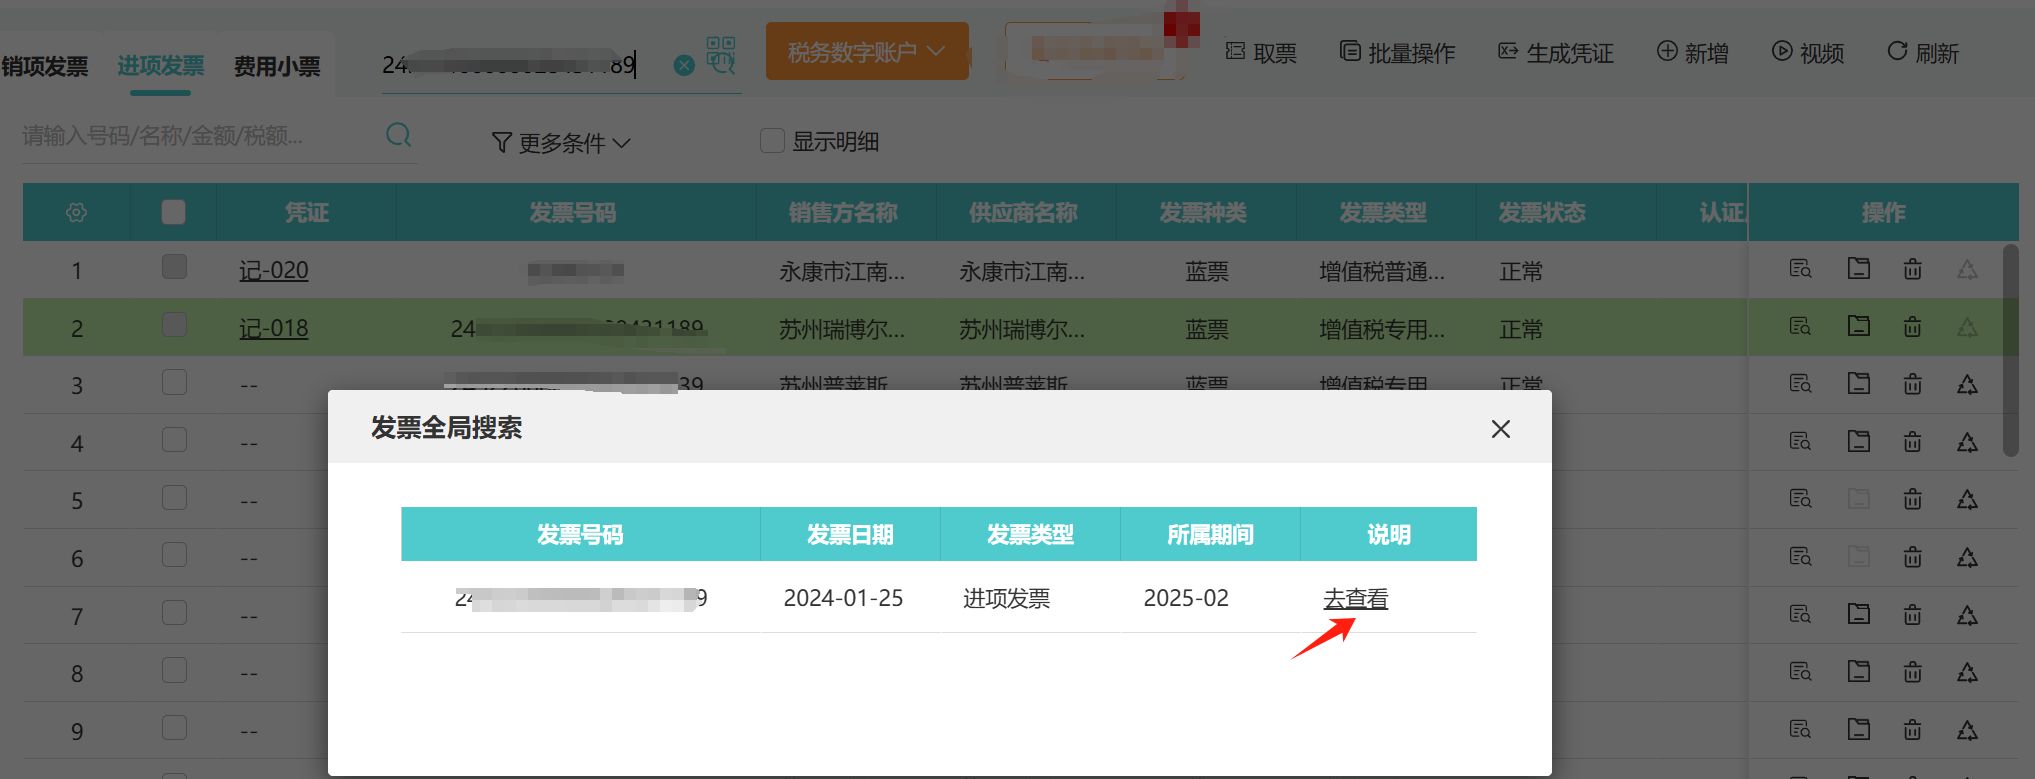Select the checkbox in row 5
The width and height of the screenshot is (2035, 779).
tap(174, 497)
